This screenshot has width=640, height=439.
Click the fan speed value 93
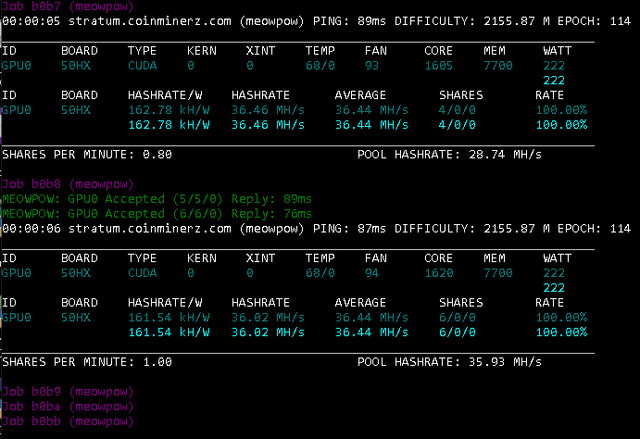(x=372, y=66)
